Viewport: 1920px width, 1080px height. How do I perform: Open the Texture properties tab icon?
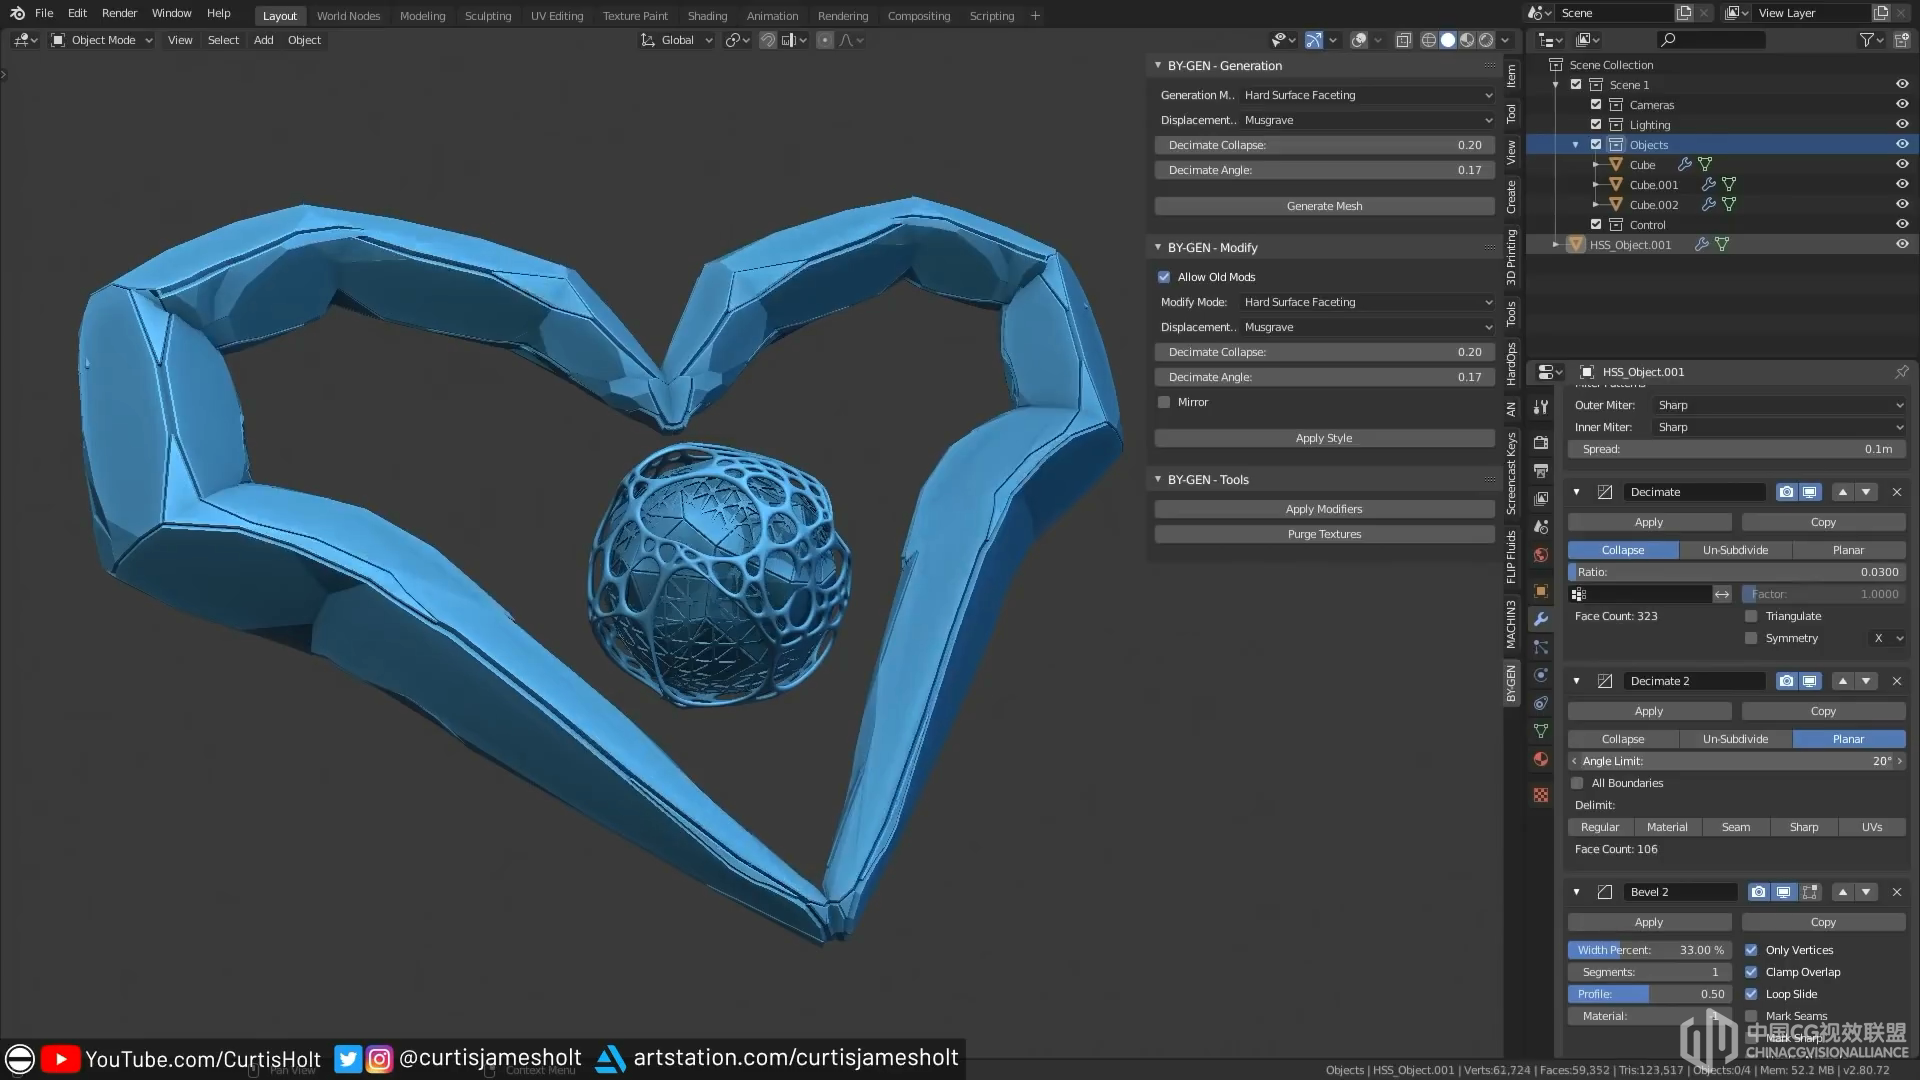click(1541, 795)
